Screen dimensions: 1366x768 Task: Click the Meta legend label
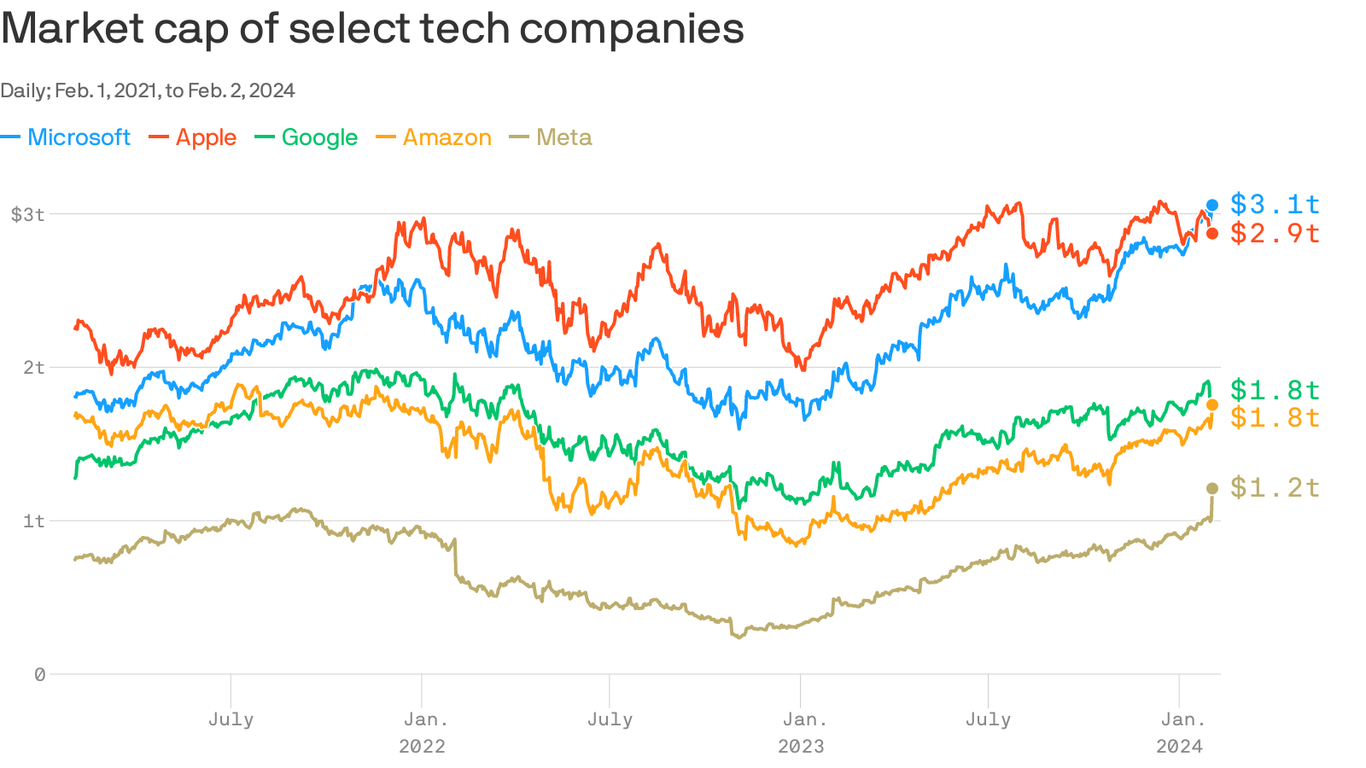pos(564,138)
